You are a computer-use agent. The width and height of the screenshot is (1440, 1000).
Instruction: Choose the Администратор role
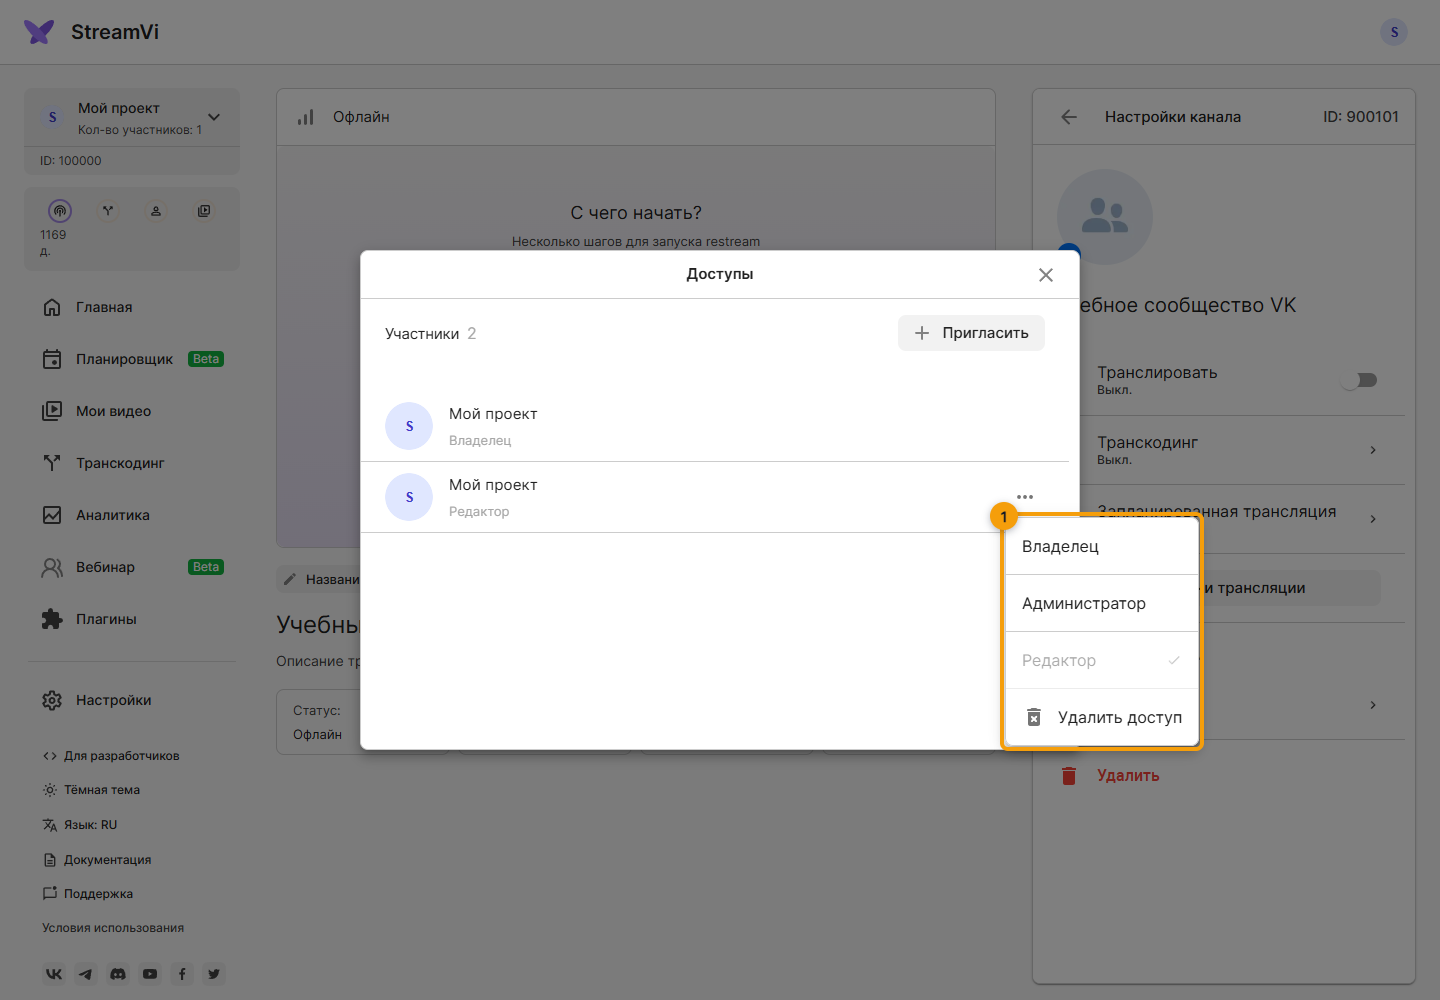(1102, 604)
